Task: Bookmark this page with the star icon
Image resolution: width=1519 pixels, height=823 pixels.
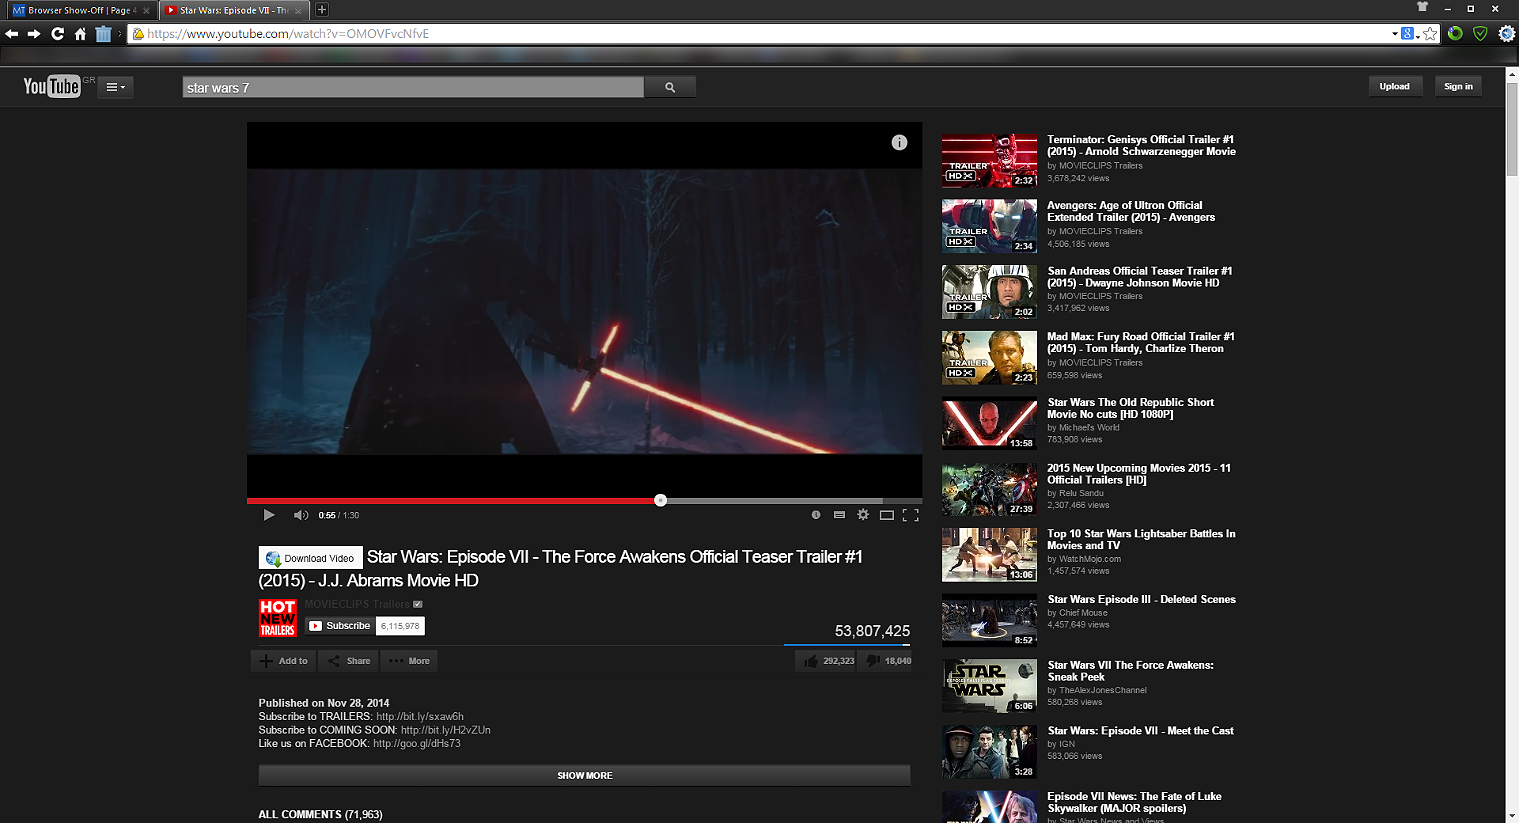Action: [1430, 34]
